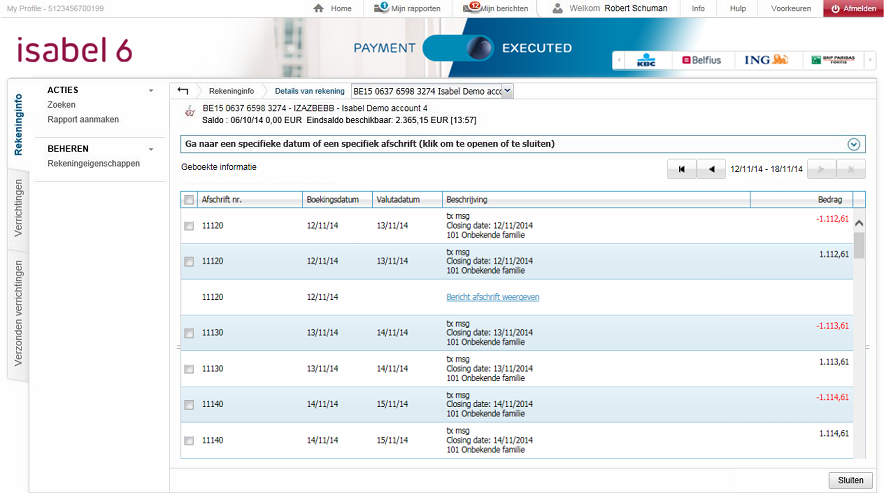Expand the go-to specific date panel
Image resolution: width=884 pixels, height=493 pixels.
853,144
